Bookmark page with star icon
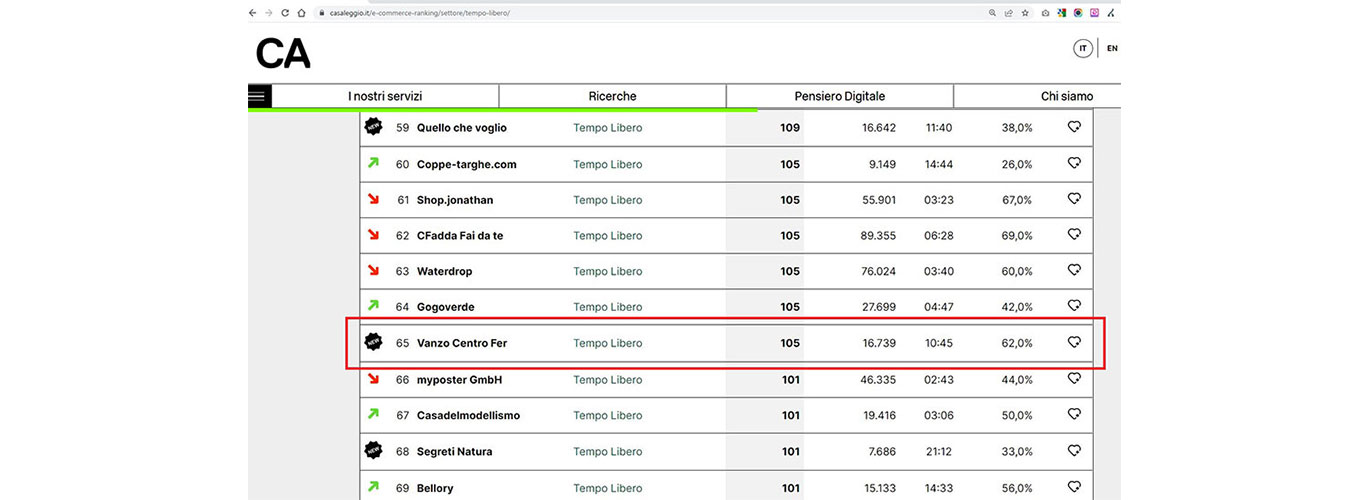Screen dimensions: 1370x500 (x=1025, y=13)
